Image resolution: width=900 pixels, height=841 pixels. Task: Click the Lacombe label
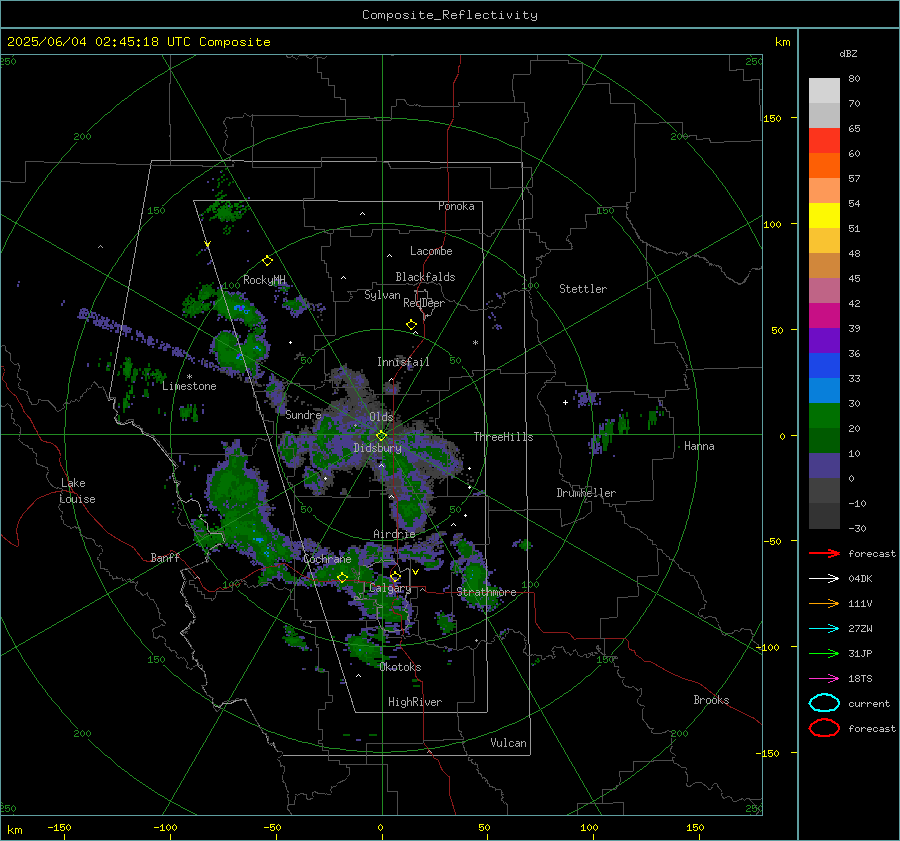point(431,251)
